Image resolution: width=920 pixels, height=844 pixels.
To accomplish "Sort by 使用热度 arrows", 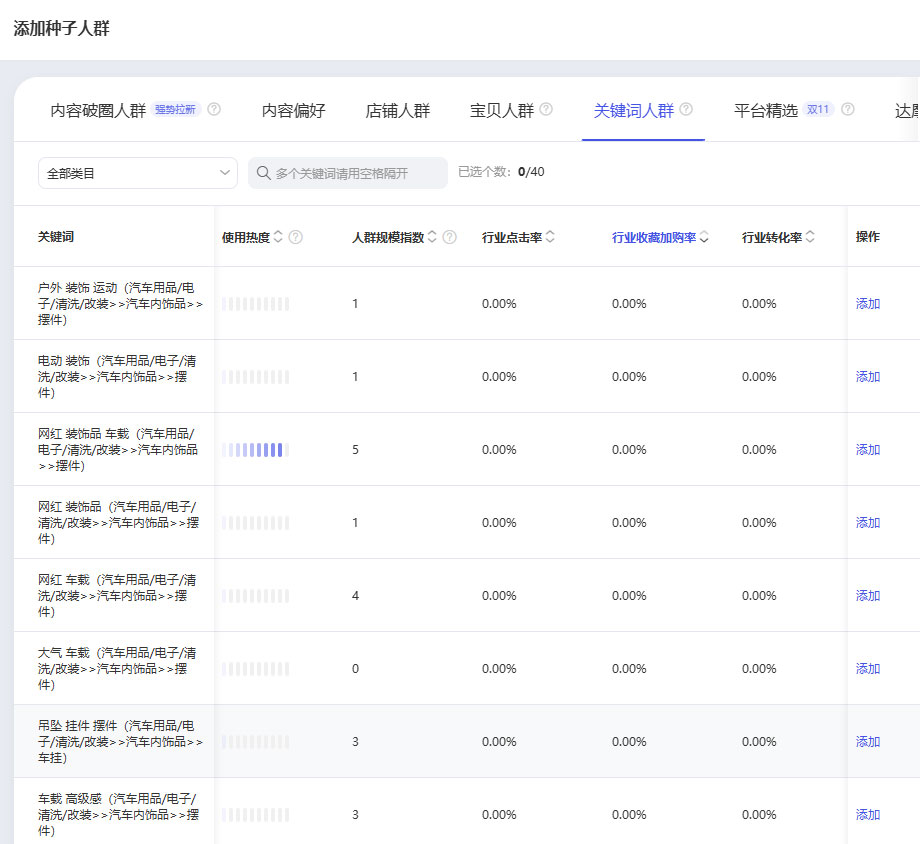I will [x=278, y=237].
